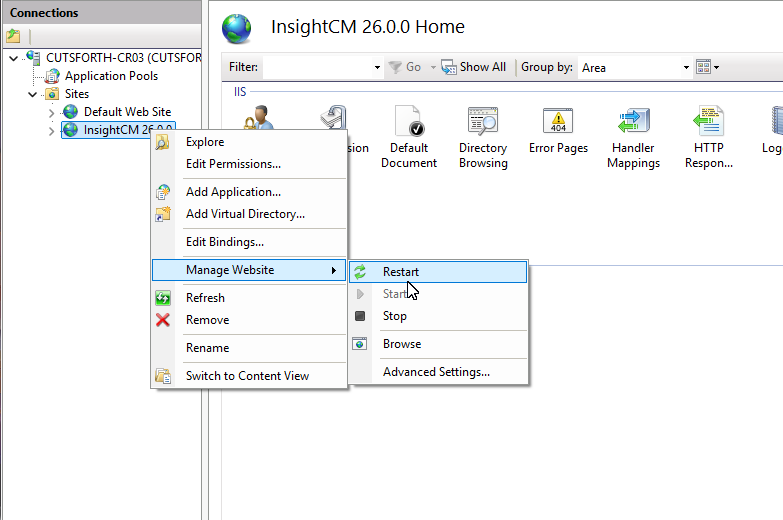Open the Authentication user-with-lock icon
This screenshot has width=783, height=520.
(259, 118)
